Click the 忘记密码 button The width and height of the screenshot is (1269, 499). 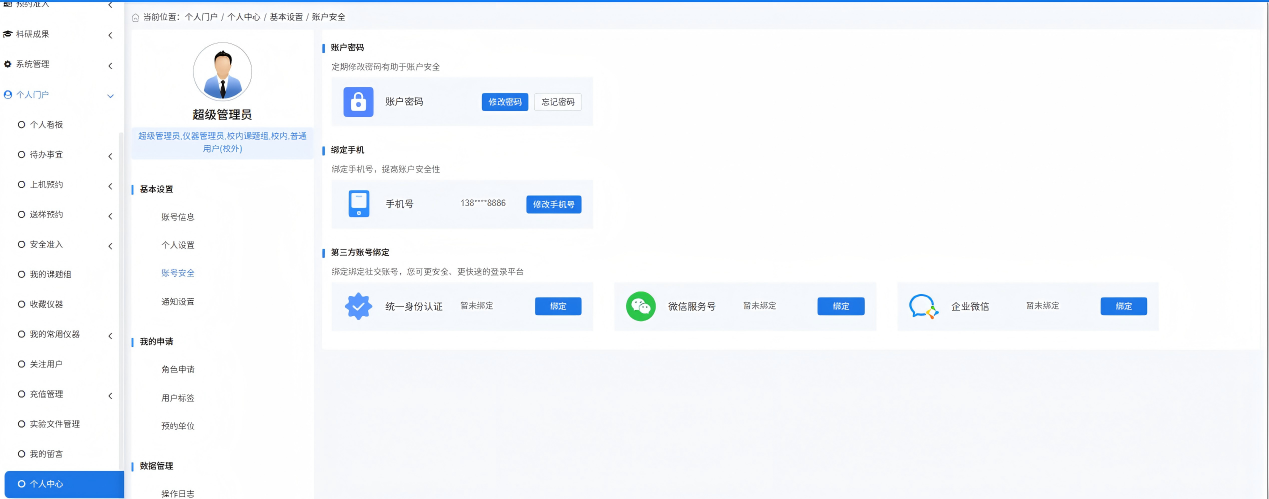coord(558,102)
